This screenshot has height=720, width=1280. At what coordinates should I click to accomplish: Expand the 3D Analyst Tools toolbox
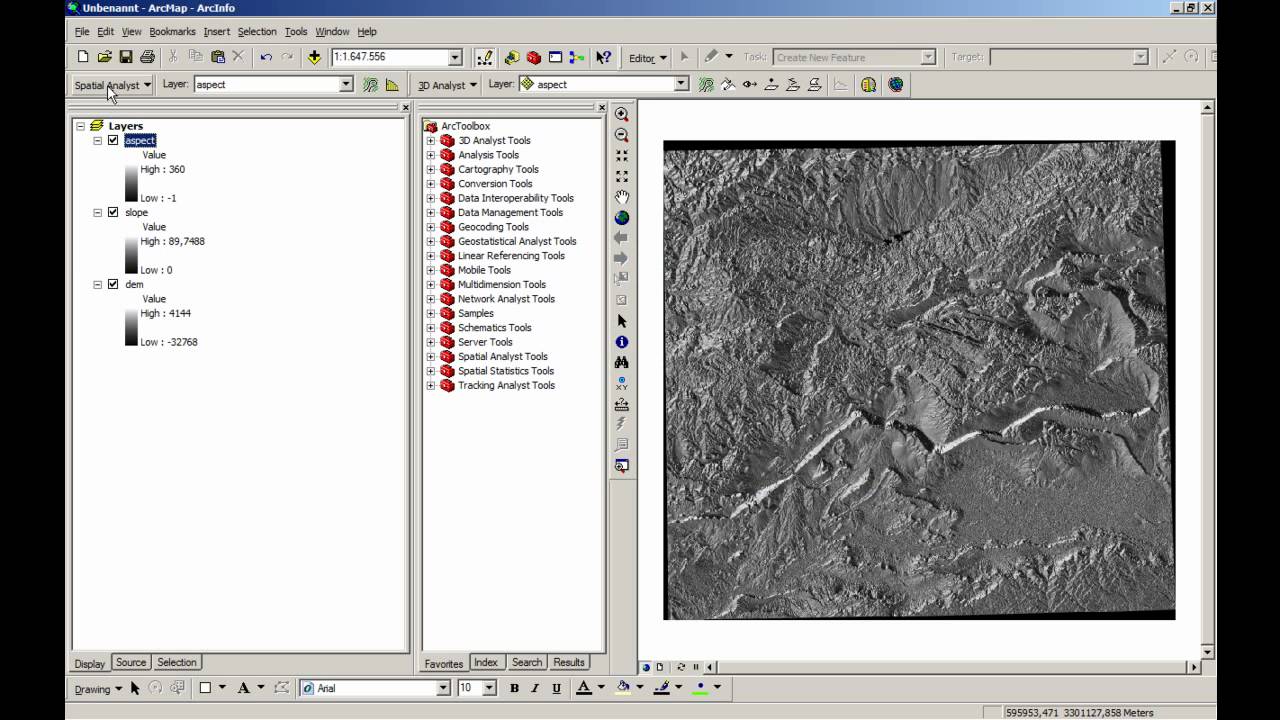tap(431, 141)
